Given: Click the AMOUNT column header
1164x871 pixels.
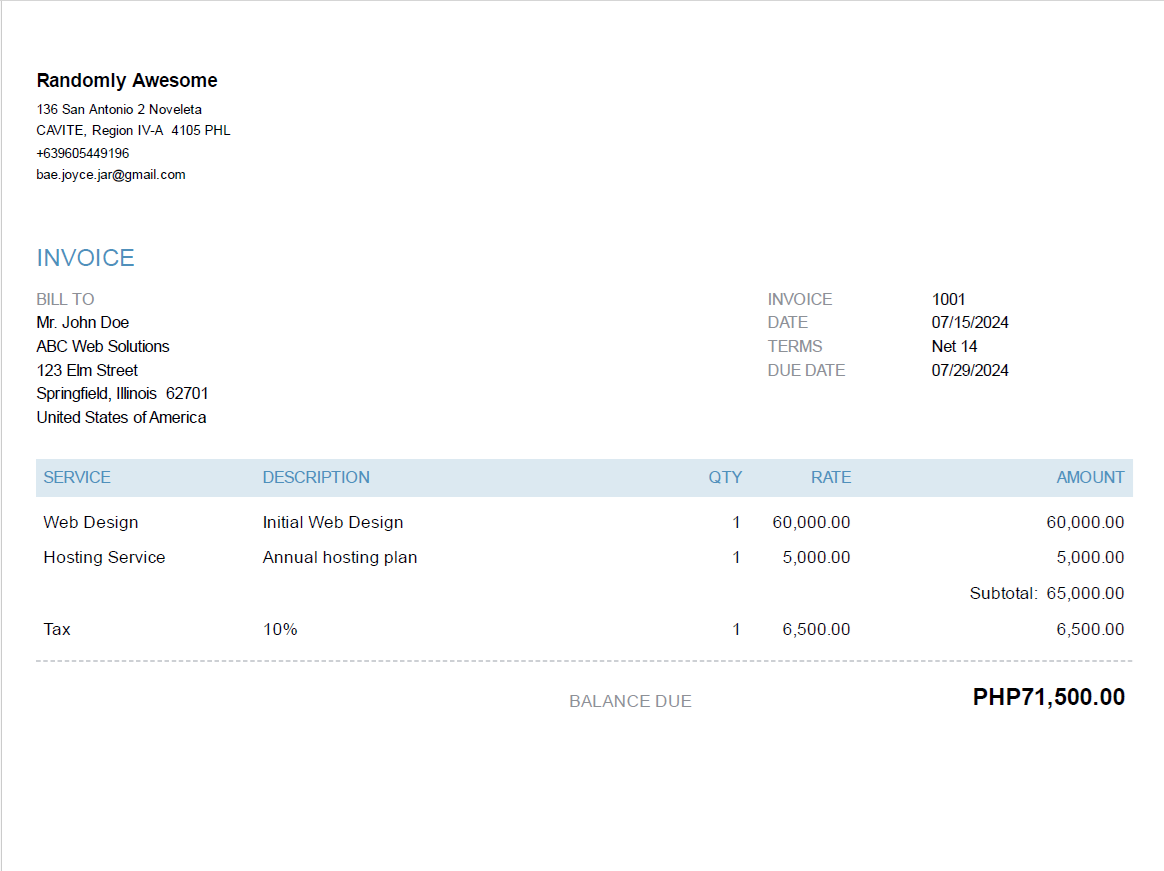Looking at the screenshot, I should [1090, 477].
